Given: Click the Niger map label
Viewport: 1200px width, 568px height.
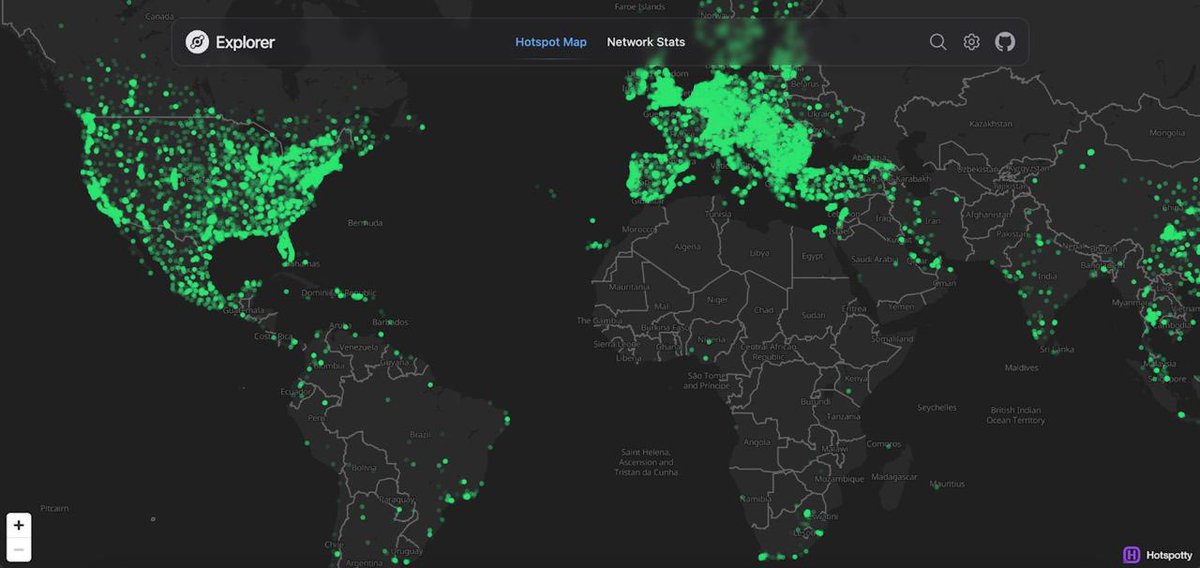Looking at the screenshot, I should 717,299.
